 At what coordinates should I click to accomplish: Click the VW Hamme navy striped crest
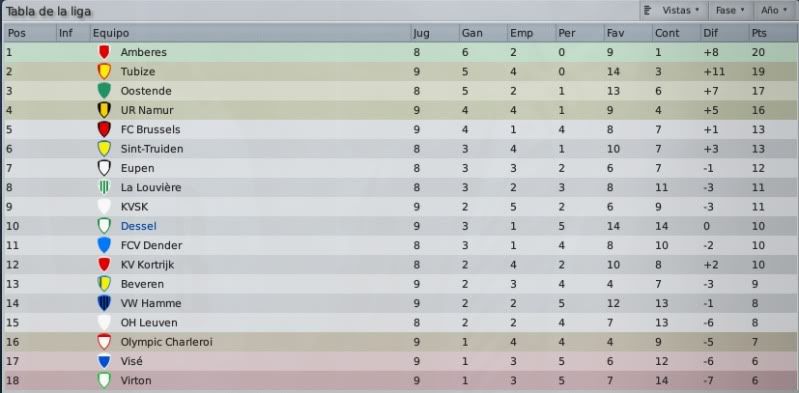(104, 303)
